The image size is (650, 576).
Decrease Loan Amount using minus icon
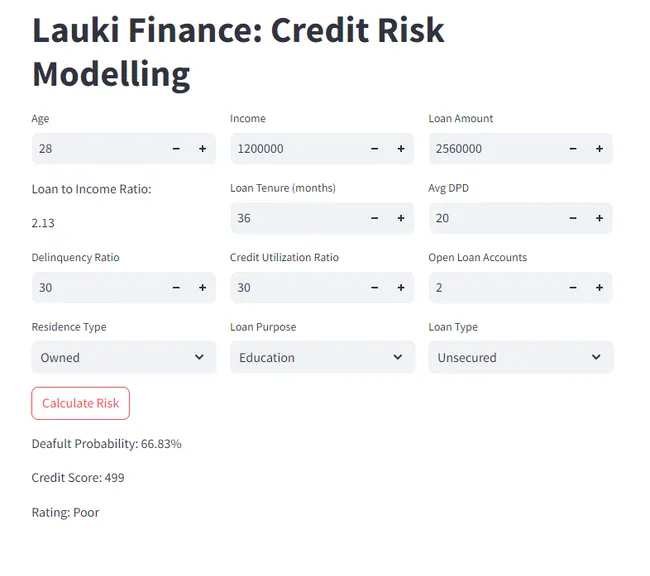(x=573, y=149)
